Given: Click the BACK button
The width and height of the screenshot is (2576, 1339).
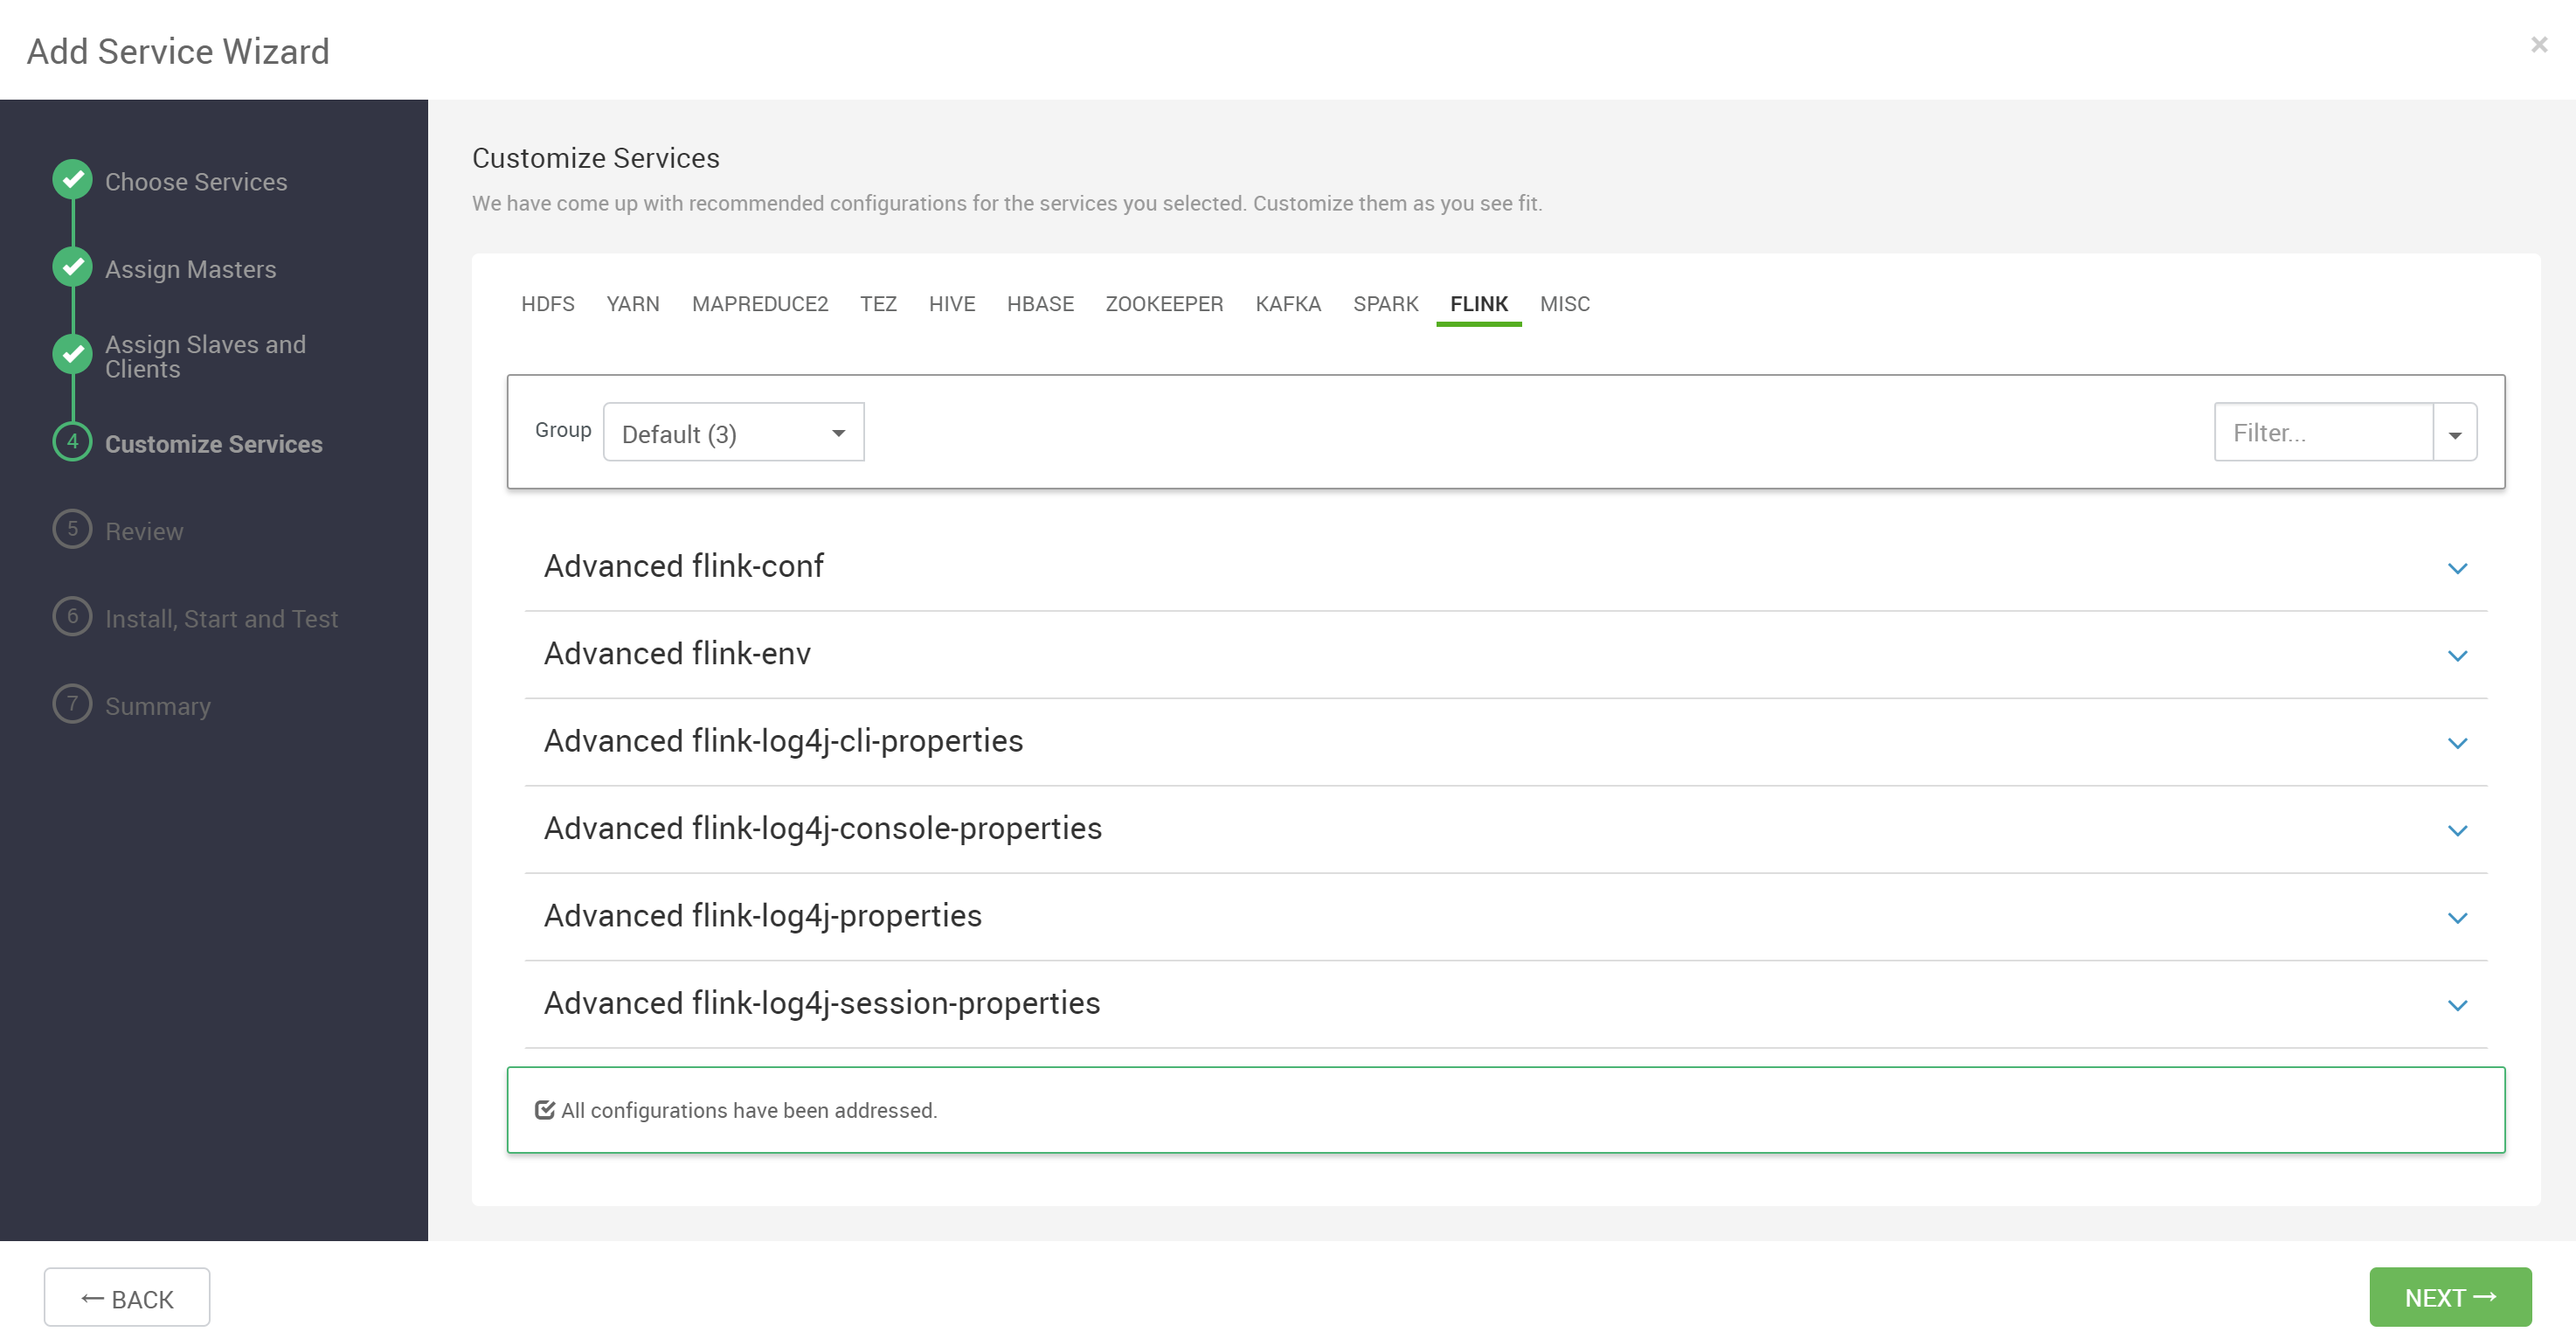Looking at the screenshot, I should (127, 1298).
